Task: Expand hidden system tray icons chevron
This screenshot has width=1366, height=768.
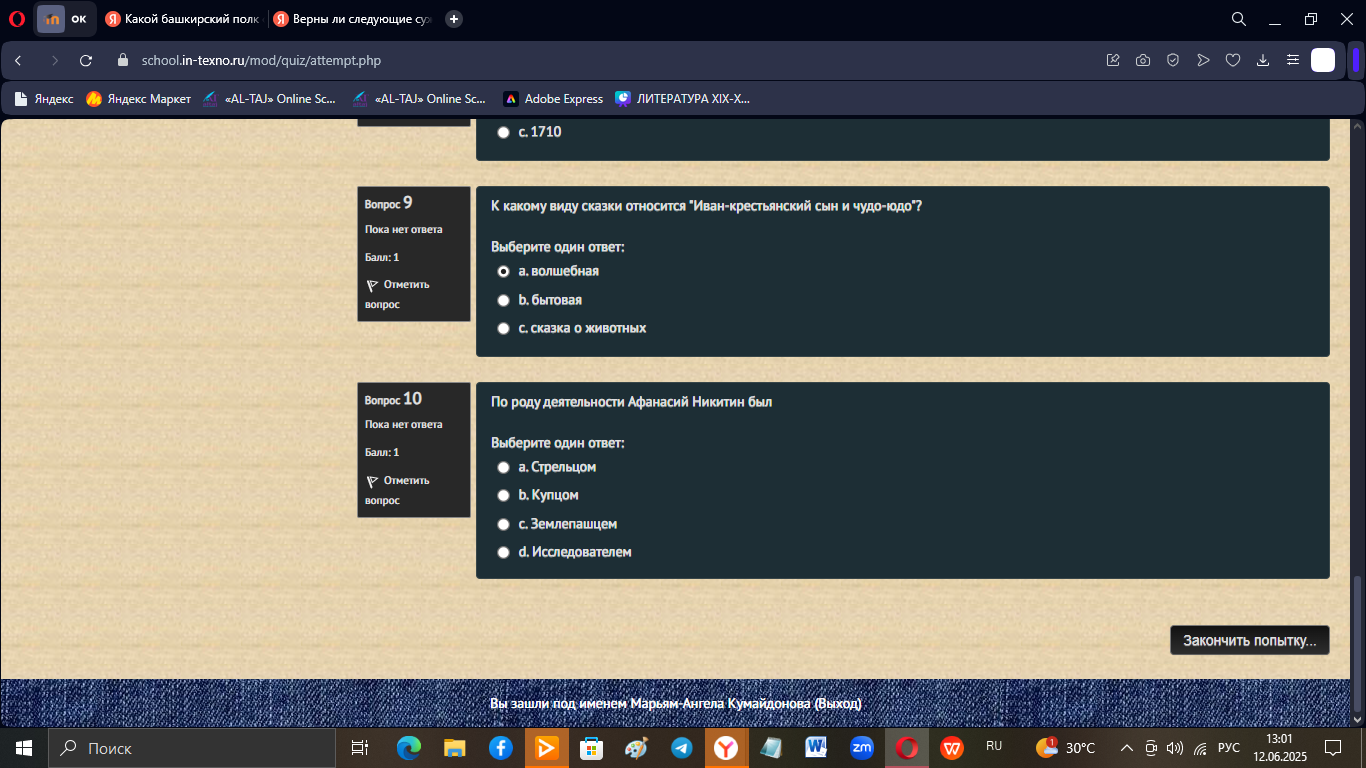Action: pyautogui.click(x=1127, y=748)
